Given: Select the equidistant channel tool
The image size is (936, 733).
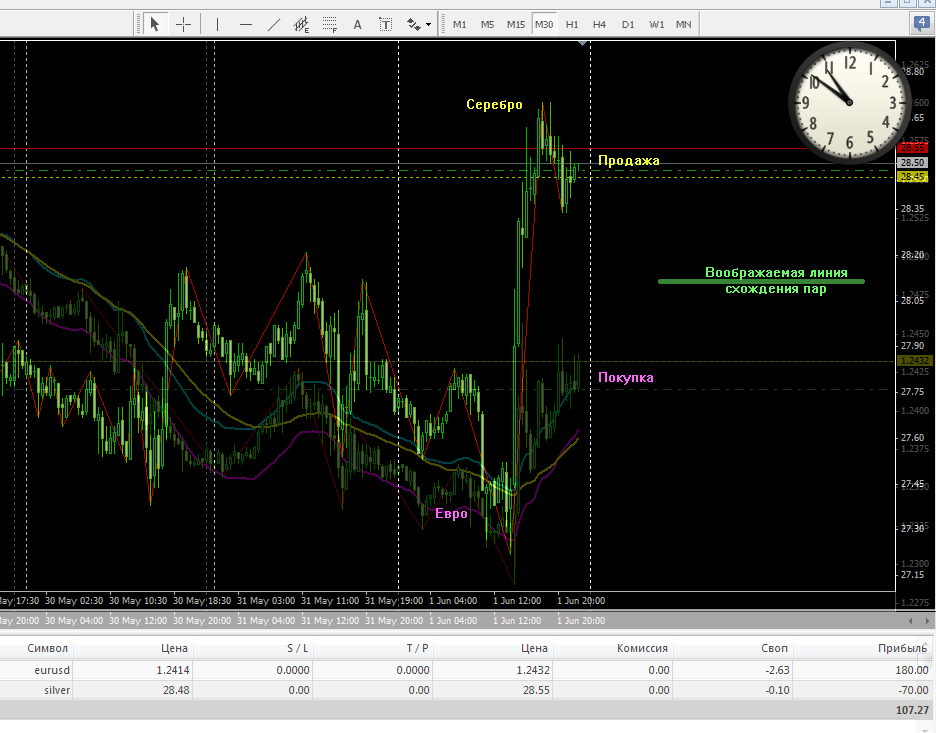Looking at the screenshot, I should pyautogui.click(x=301, y=24).
